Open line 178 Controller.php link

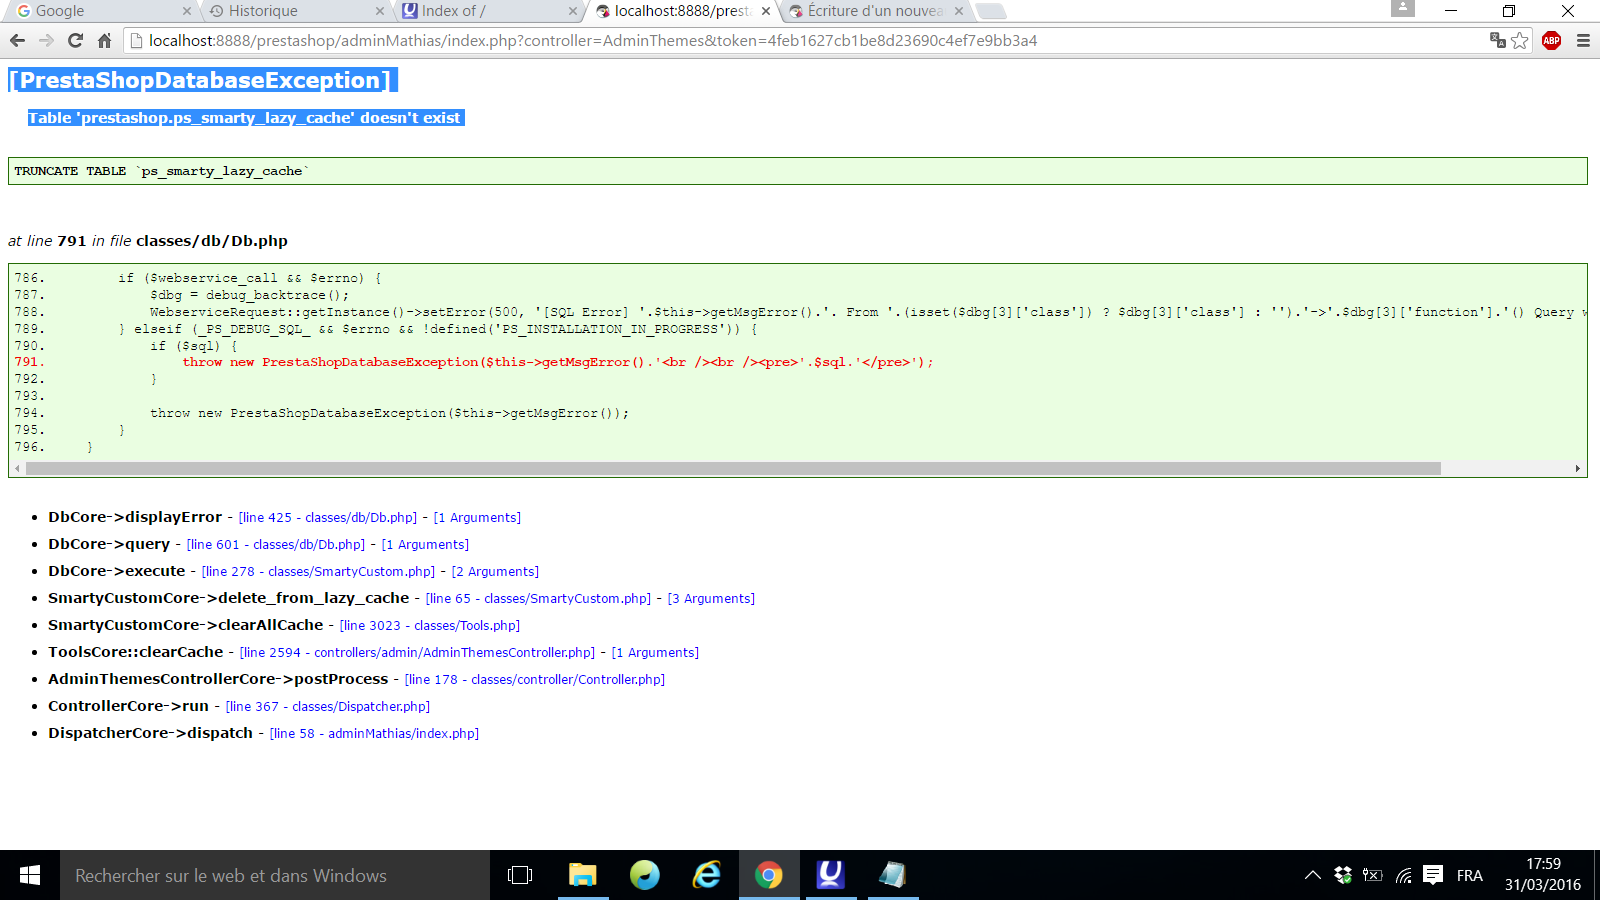tap(535, 680)
